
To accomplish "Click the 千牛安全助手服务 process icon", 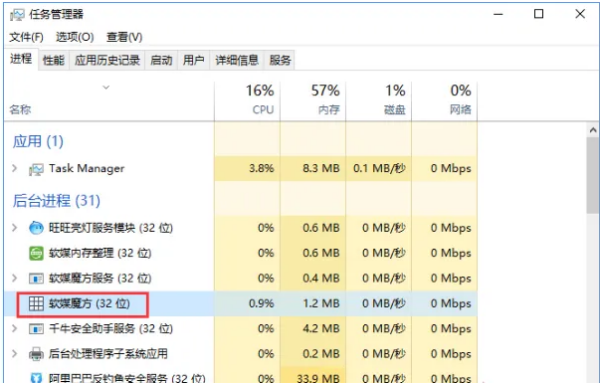I will (x=36, y=329).
